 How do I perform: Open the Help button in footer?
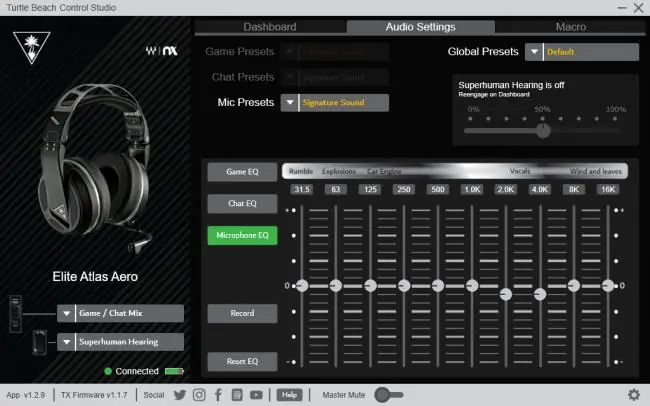pyautogui.click(x=289, y=395)
